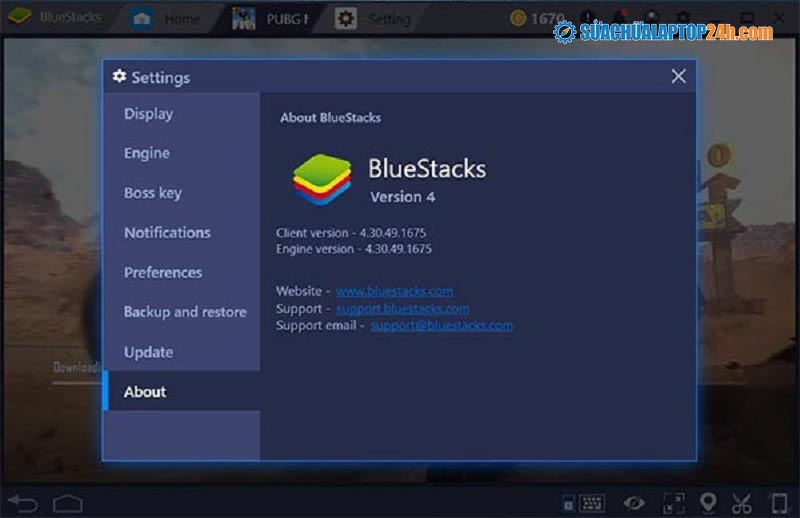Image resolution: width=800 pixels, height=518 pixels.
Task: Open the Setting tab with gear icon
Action: pos(375,18)
